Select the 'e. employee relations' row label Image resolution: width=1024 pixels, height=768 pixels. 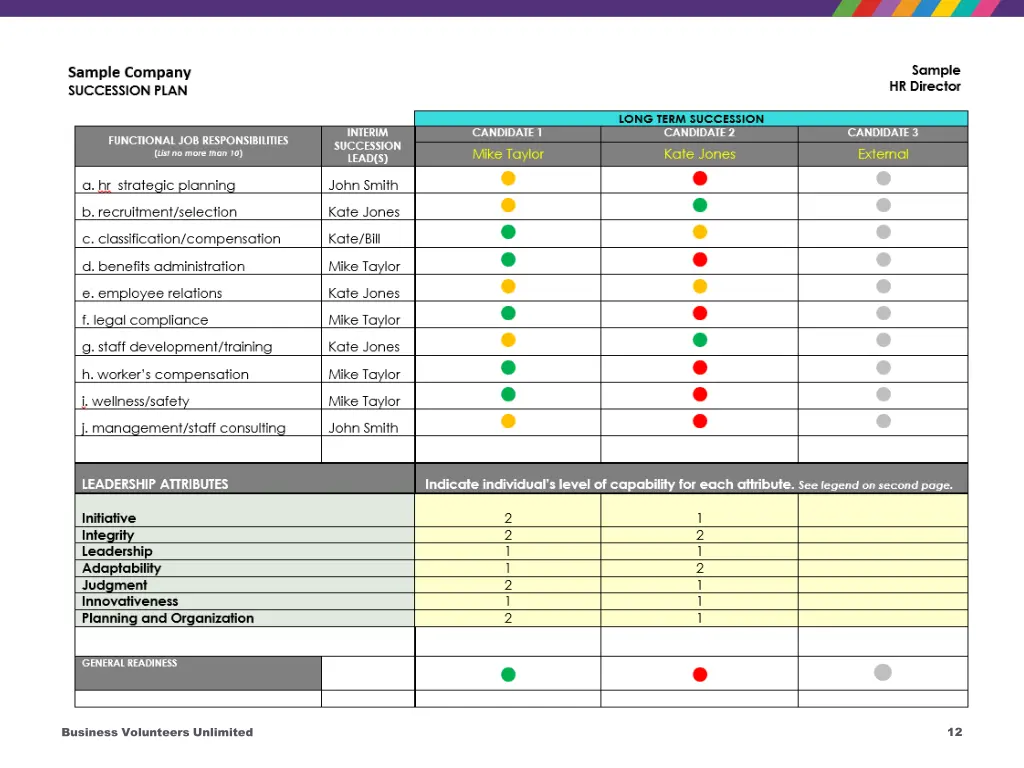coord(152,293)
